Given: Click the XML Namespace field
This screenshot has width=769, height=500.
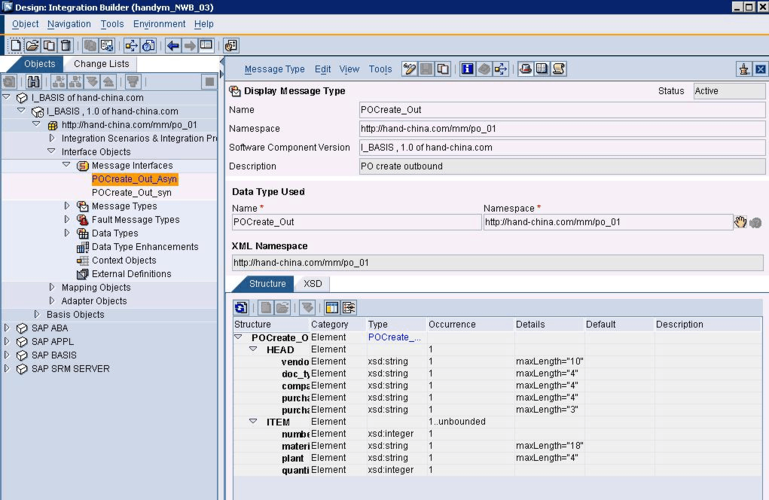Looking at the screenshot, I should pos(497,263).
